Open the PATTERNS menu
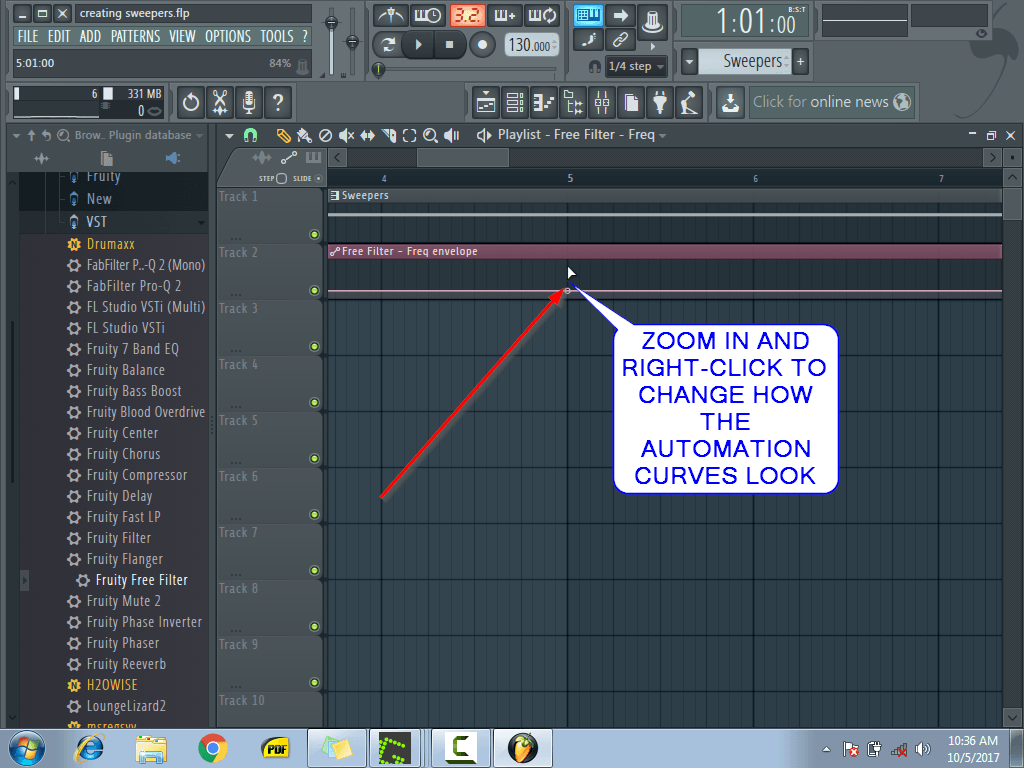 tap(135, 37)
